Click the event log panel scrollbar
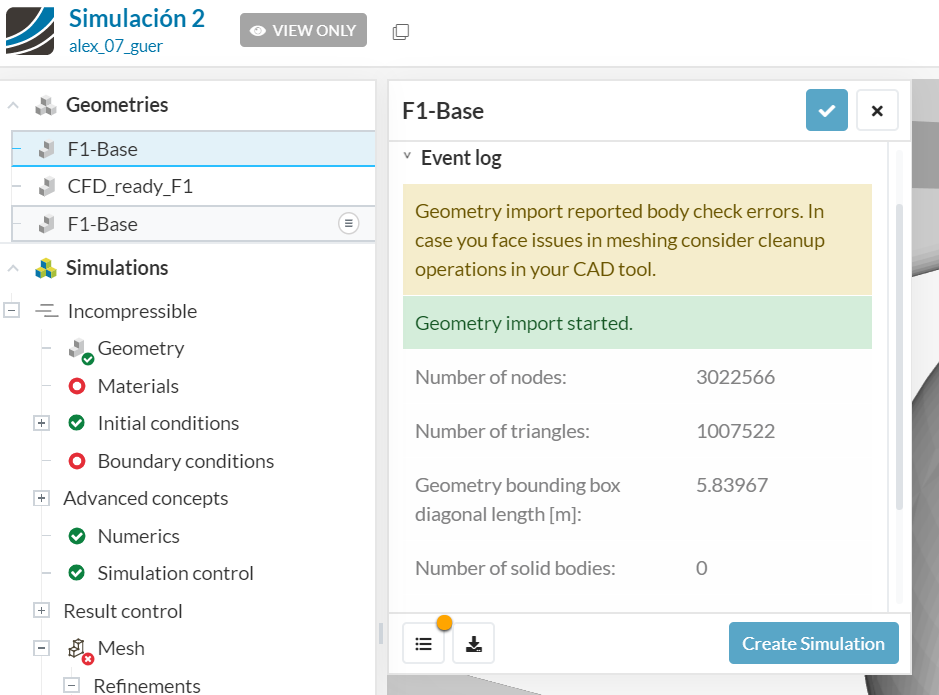The height and width of the screenshot is (695, 939). click(x=897, y=350)
